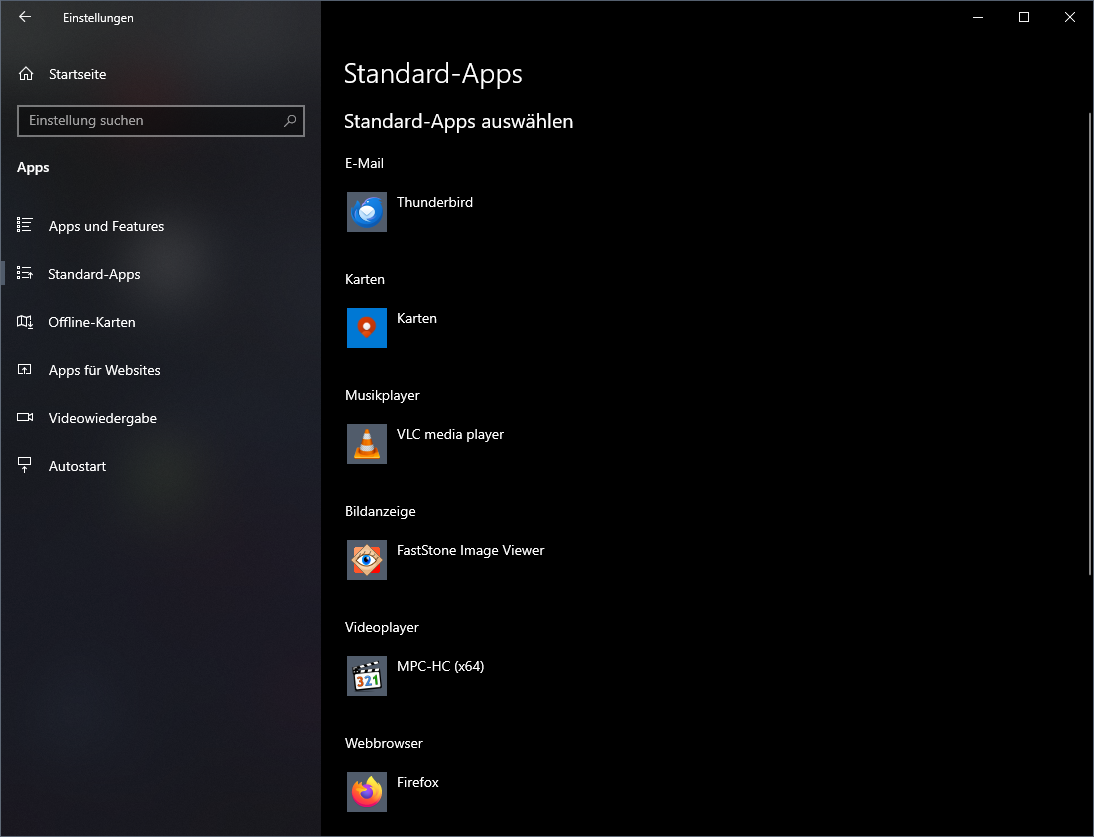Click the Autostart sidebar icon
The image size is (1094, 837).
25,465
